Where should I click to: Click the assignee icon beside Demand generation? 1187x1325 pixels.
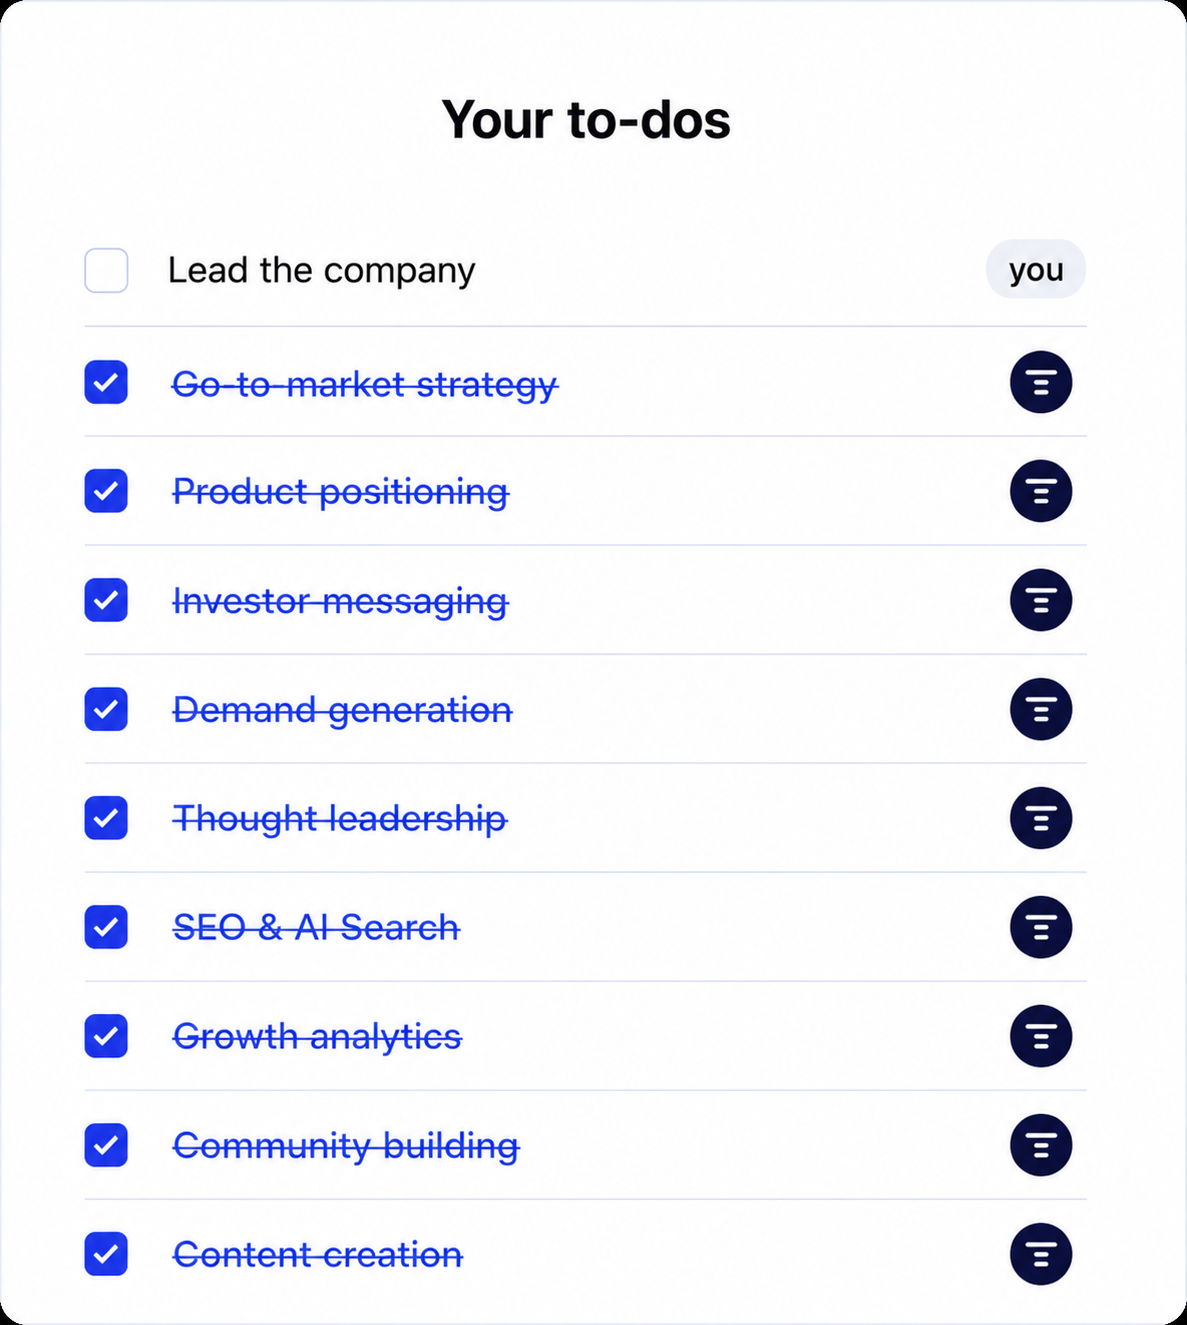click(1041, 709)
